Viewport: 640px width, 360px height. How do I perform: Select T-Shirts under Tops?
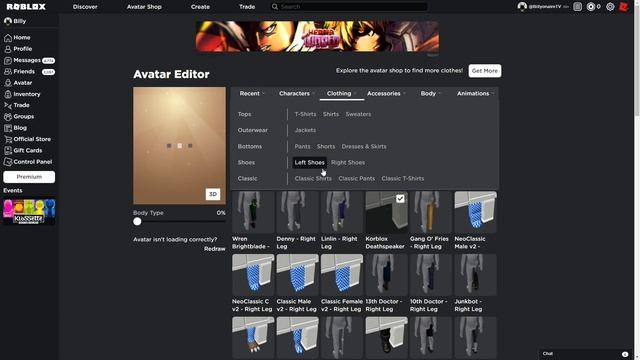pos(305,114)
